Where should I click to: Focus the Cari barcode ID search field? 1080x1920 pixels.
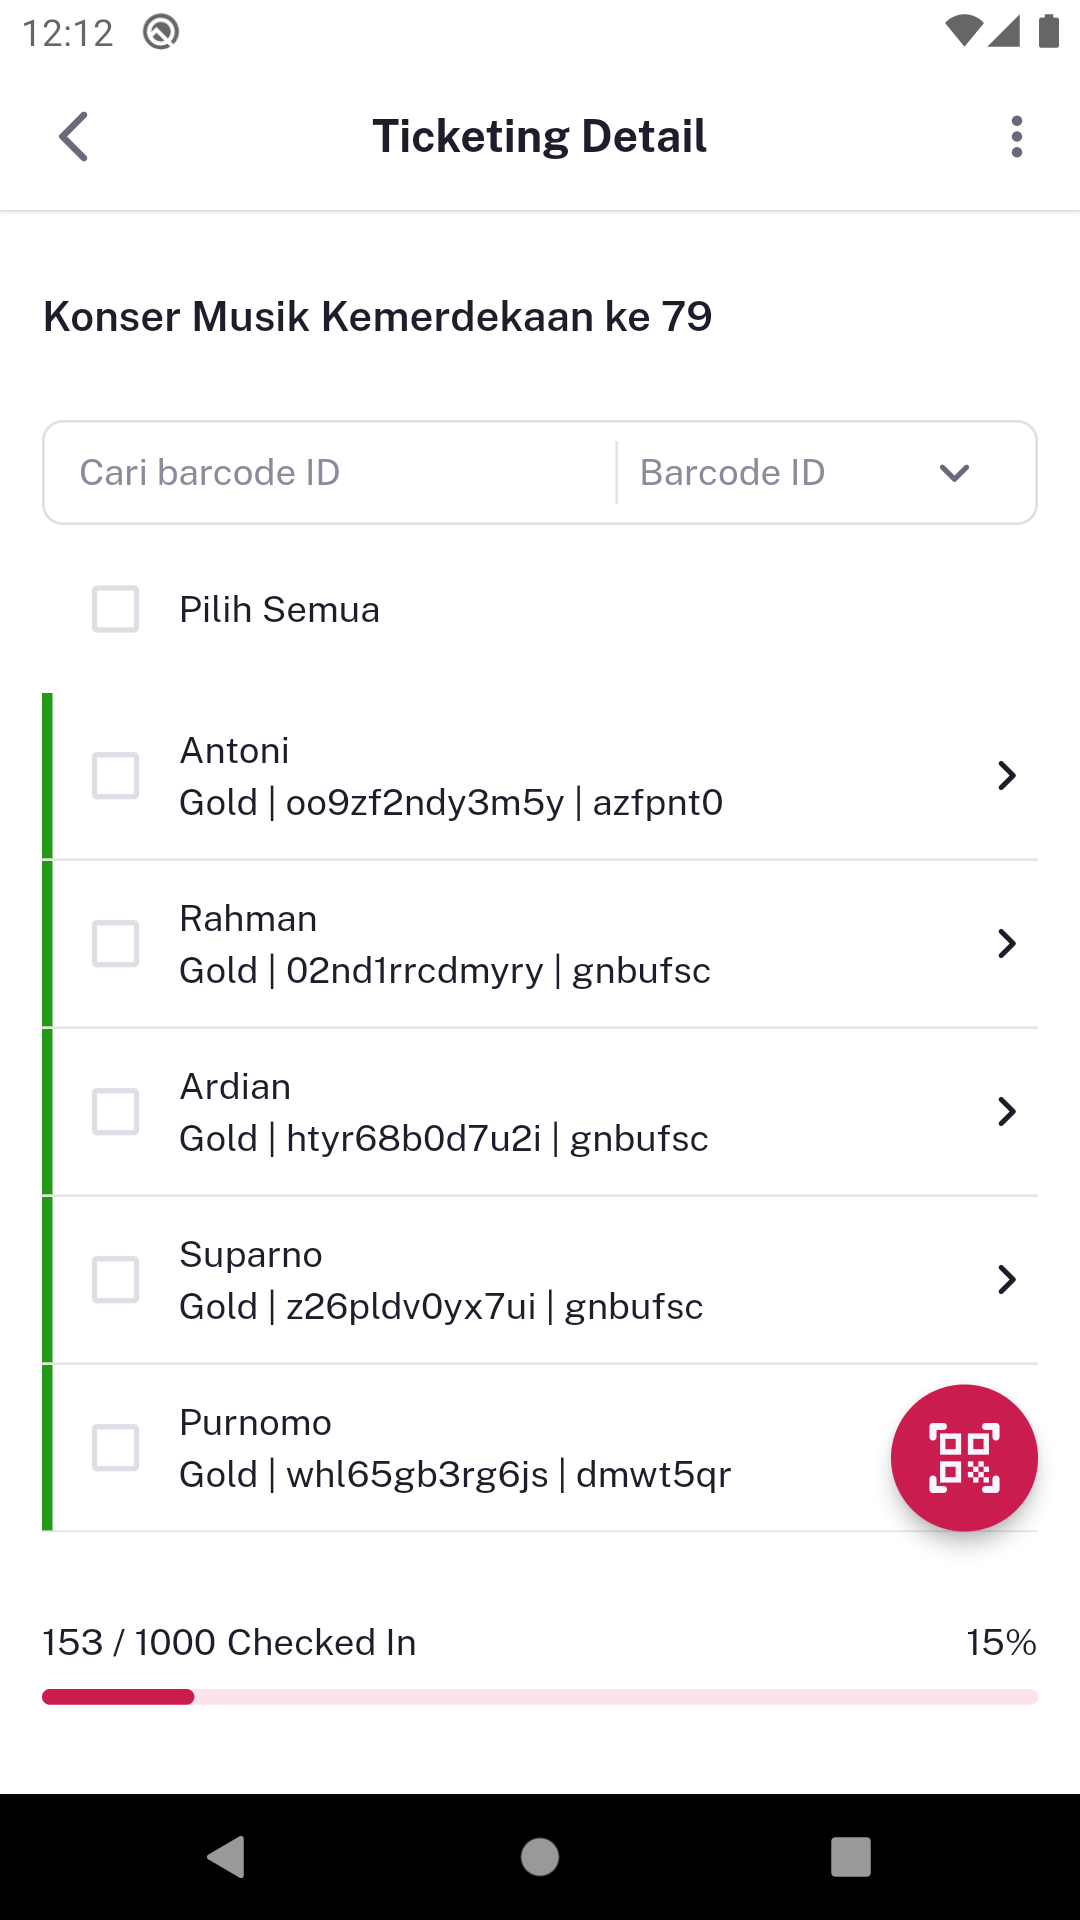point(330,472)
